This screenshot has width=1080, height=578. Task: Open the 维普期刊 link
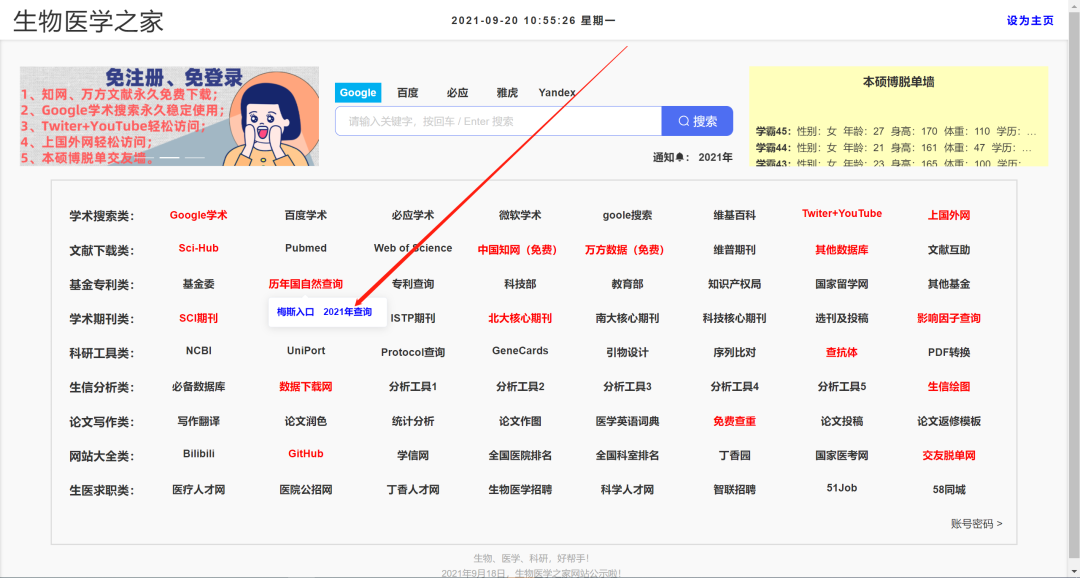coord(734,249)
